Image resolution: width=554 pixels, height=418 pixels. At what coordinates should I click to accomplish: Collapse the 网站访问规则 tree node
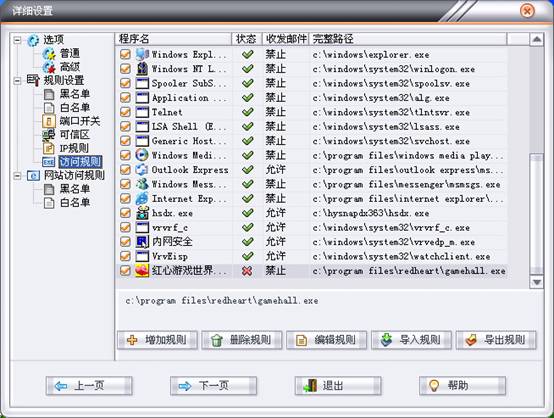tap(17, 176)
